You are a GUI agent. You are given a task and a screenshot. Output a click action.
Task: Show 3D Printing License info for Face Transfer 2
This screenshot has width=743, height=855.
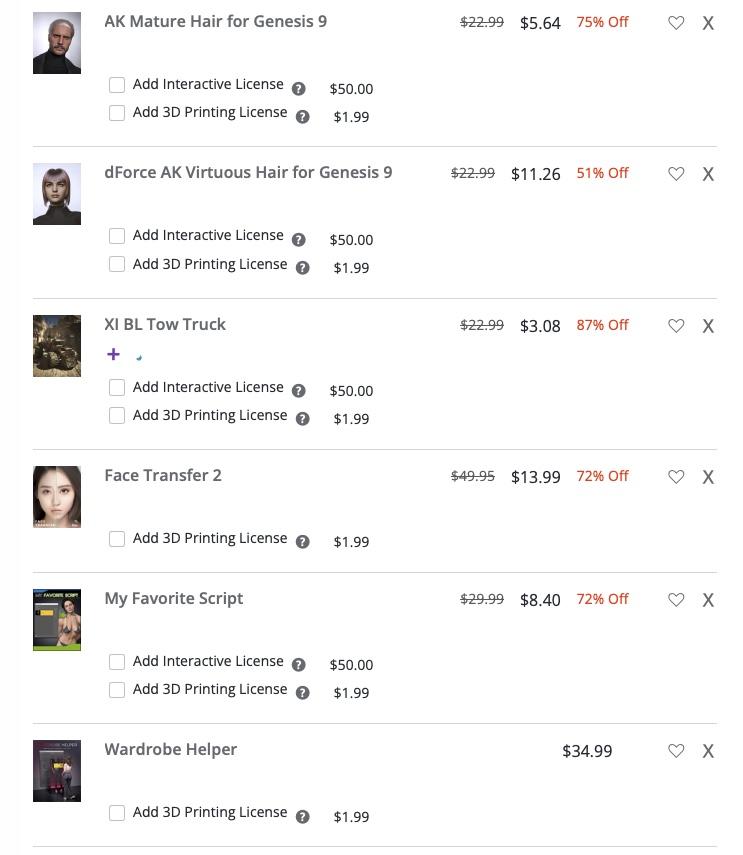click(x=303, y=542)
